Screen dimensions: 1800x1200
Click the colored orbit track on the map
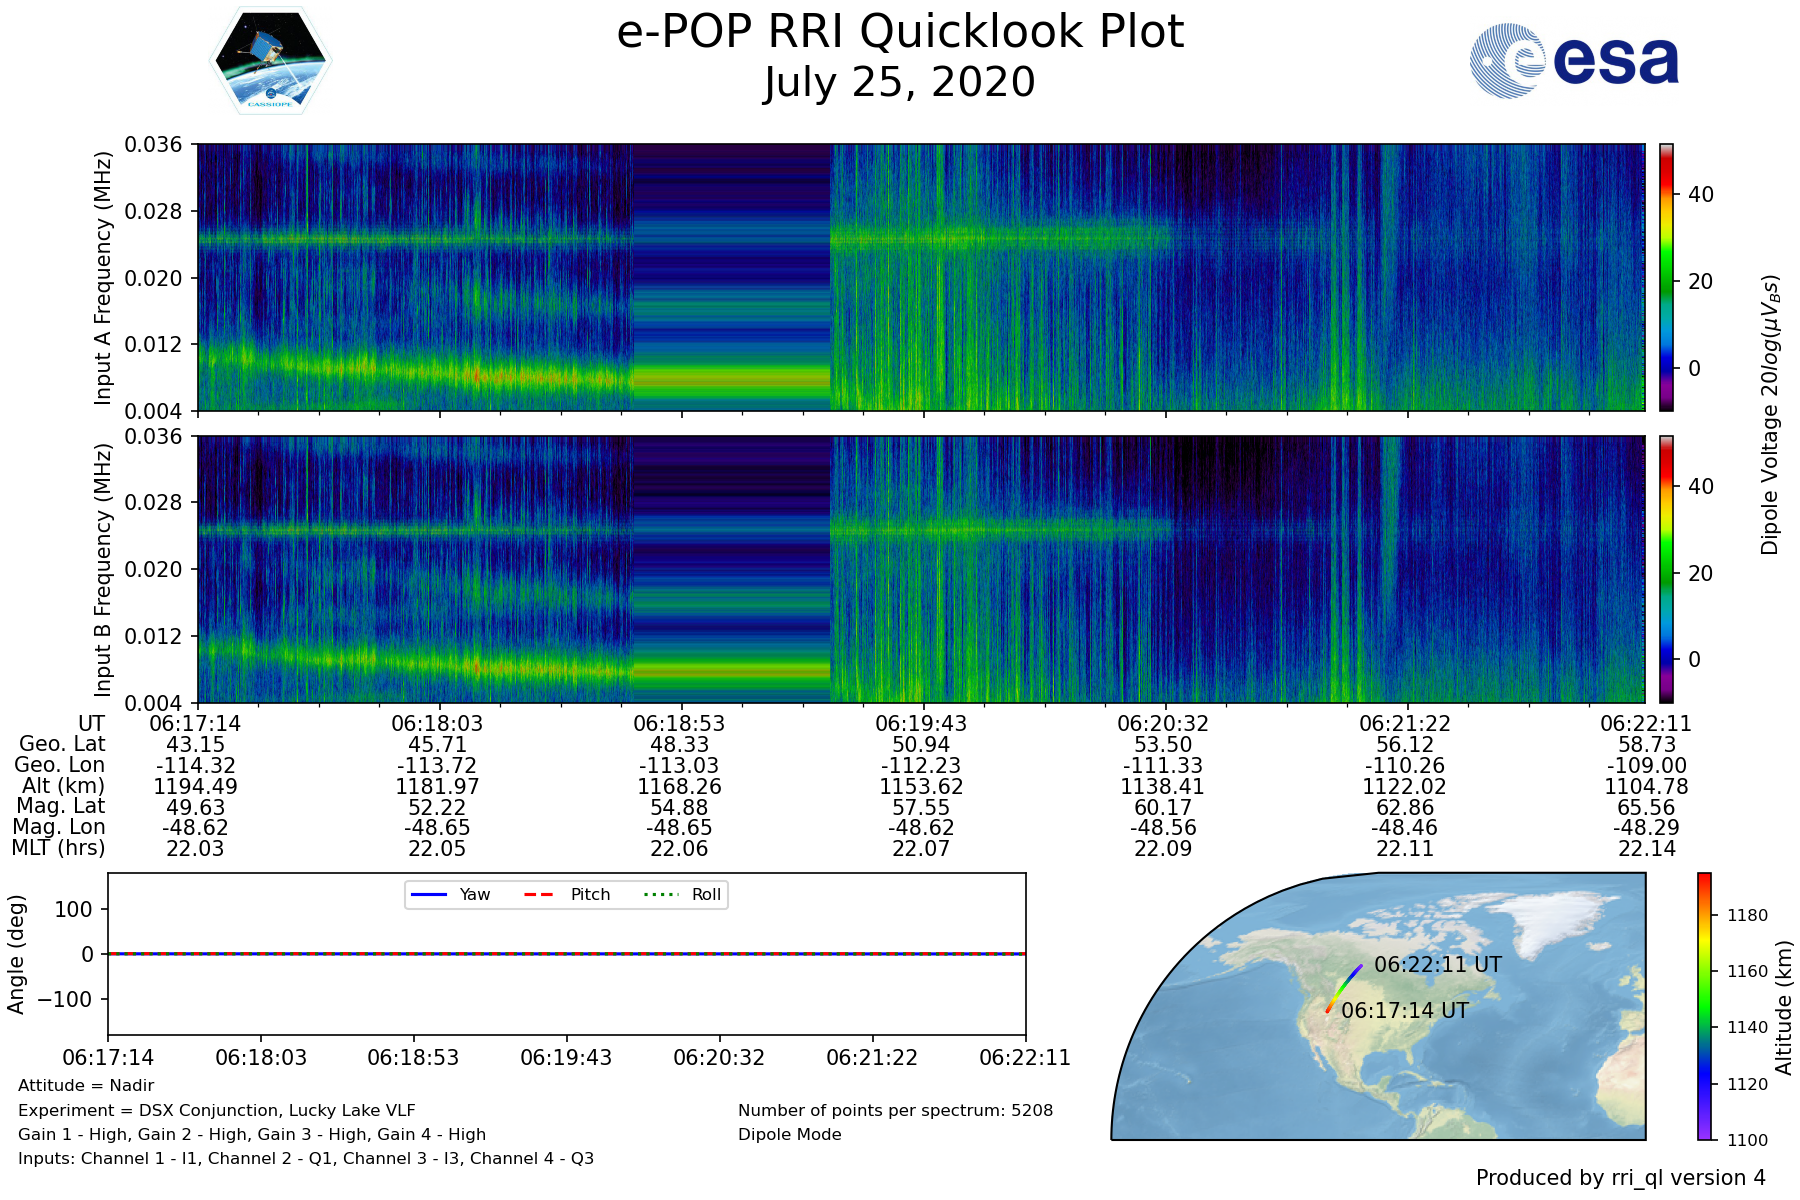point(1343,989)
